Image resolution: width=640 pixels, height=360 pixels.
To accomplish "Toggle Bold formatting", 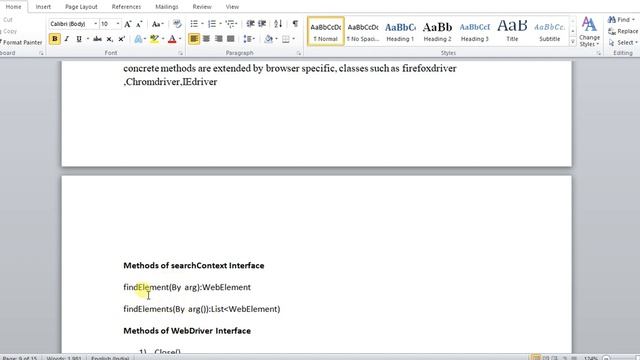I will 55,39.
